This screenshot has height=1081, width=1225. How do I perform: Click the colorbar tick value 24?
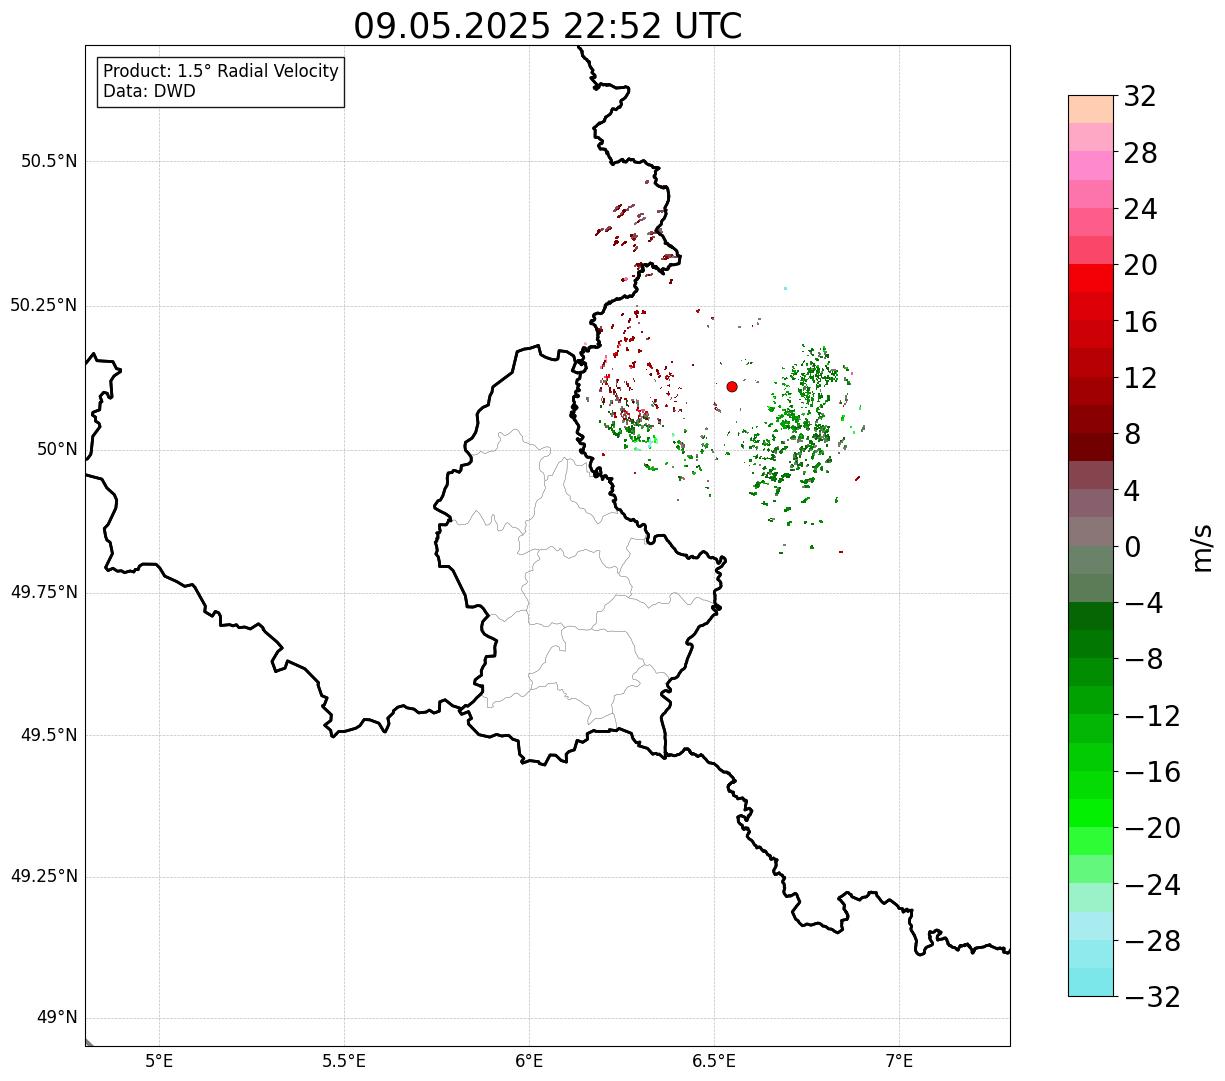click(x=1140, y=209)
